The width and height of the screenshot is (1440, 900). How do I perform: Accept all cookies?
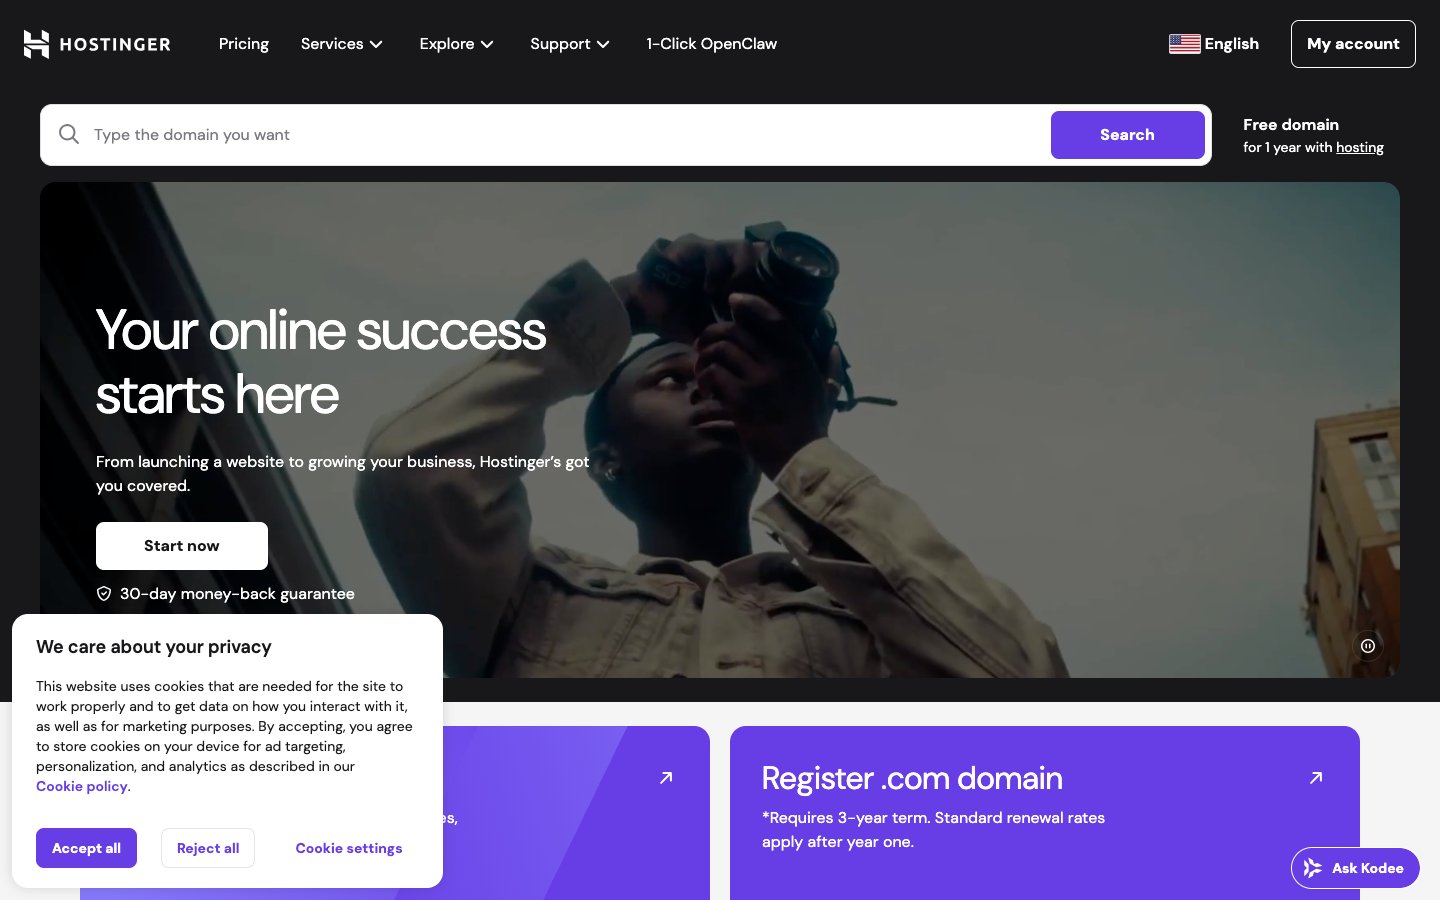coord(86,848)
